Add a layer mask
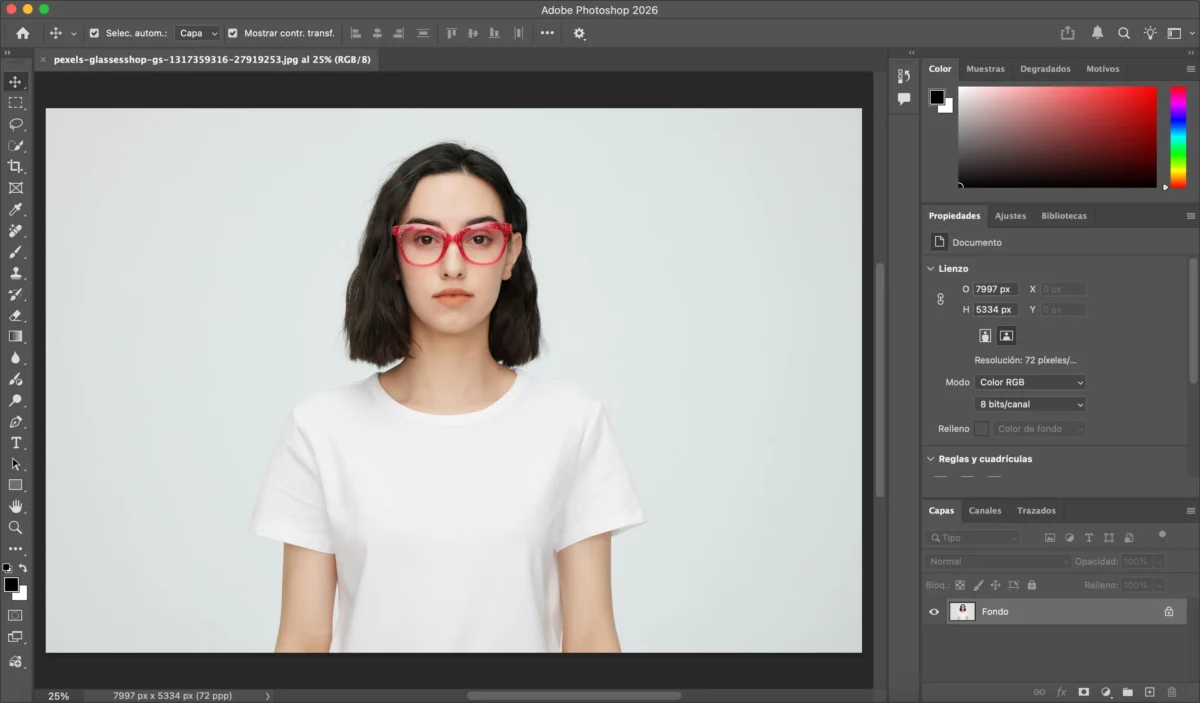This screenshot has width=1200, height=703. click(x=1083, y=692)
